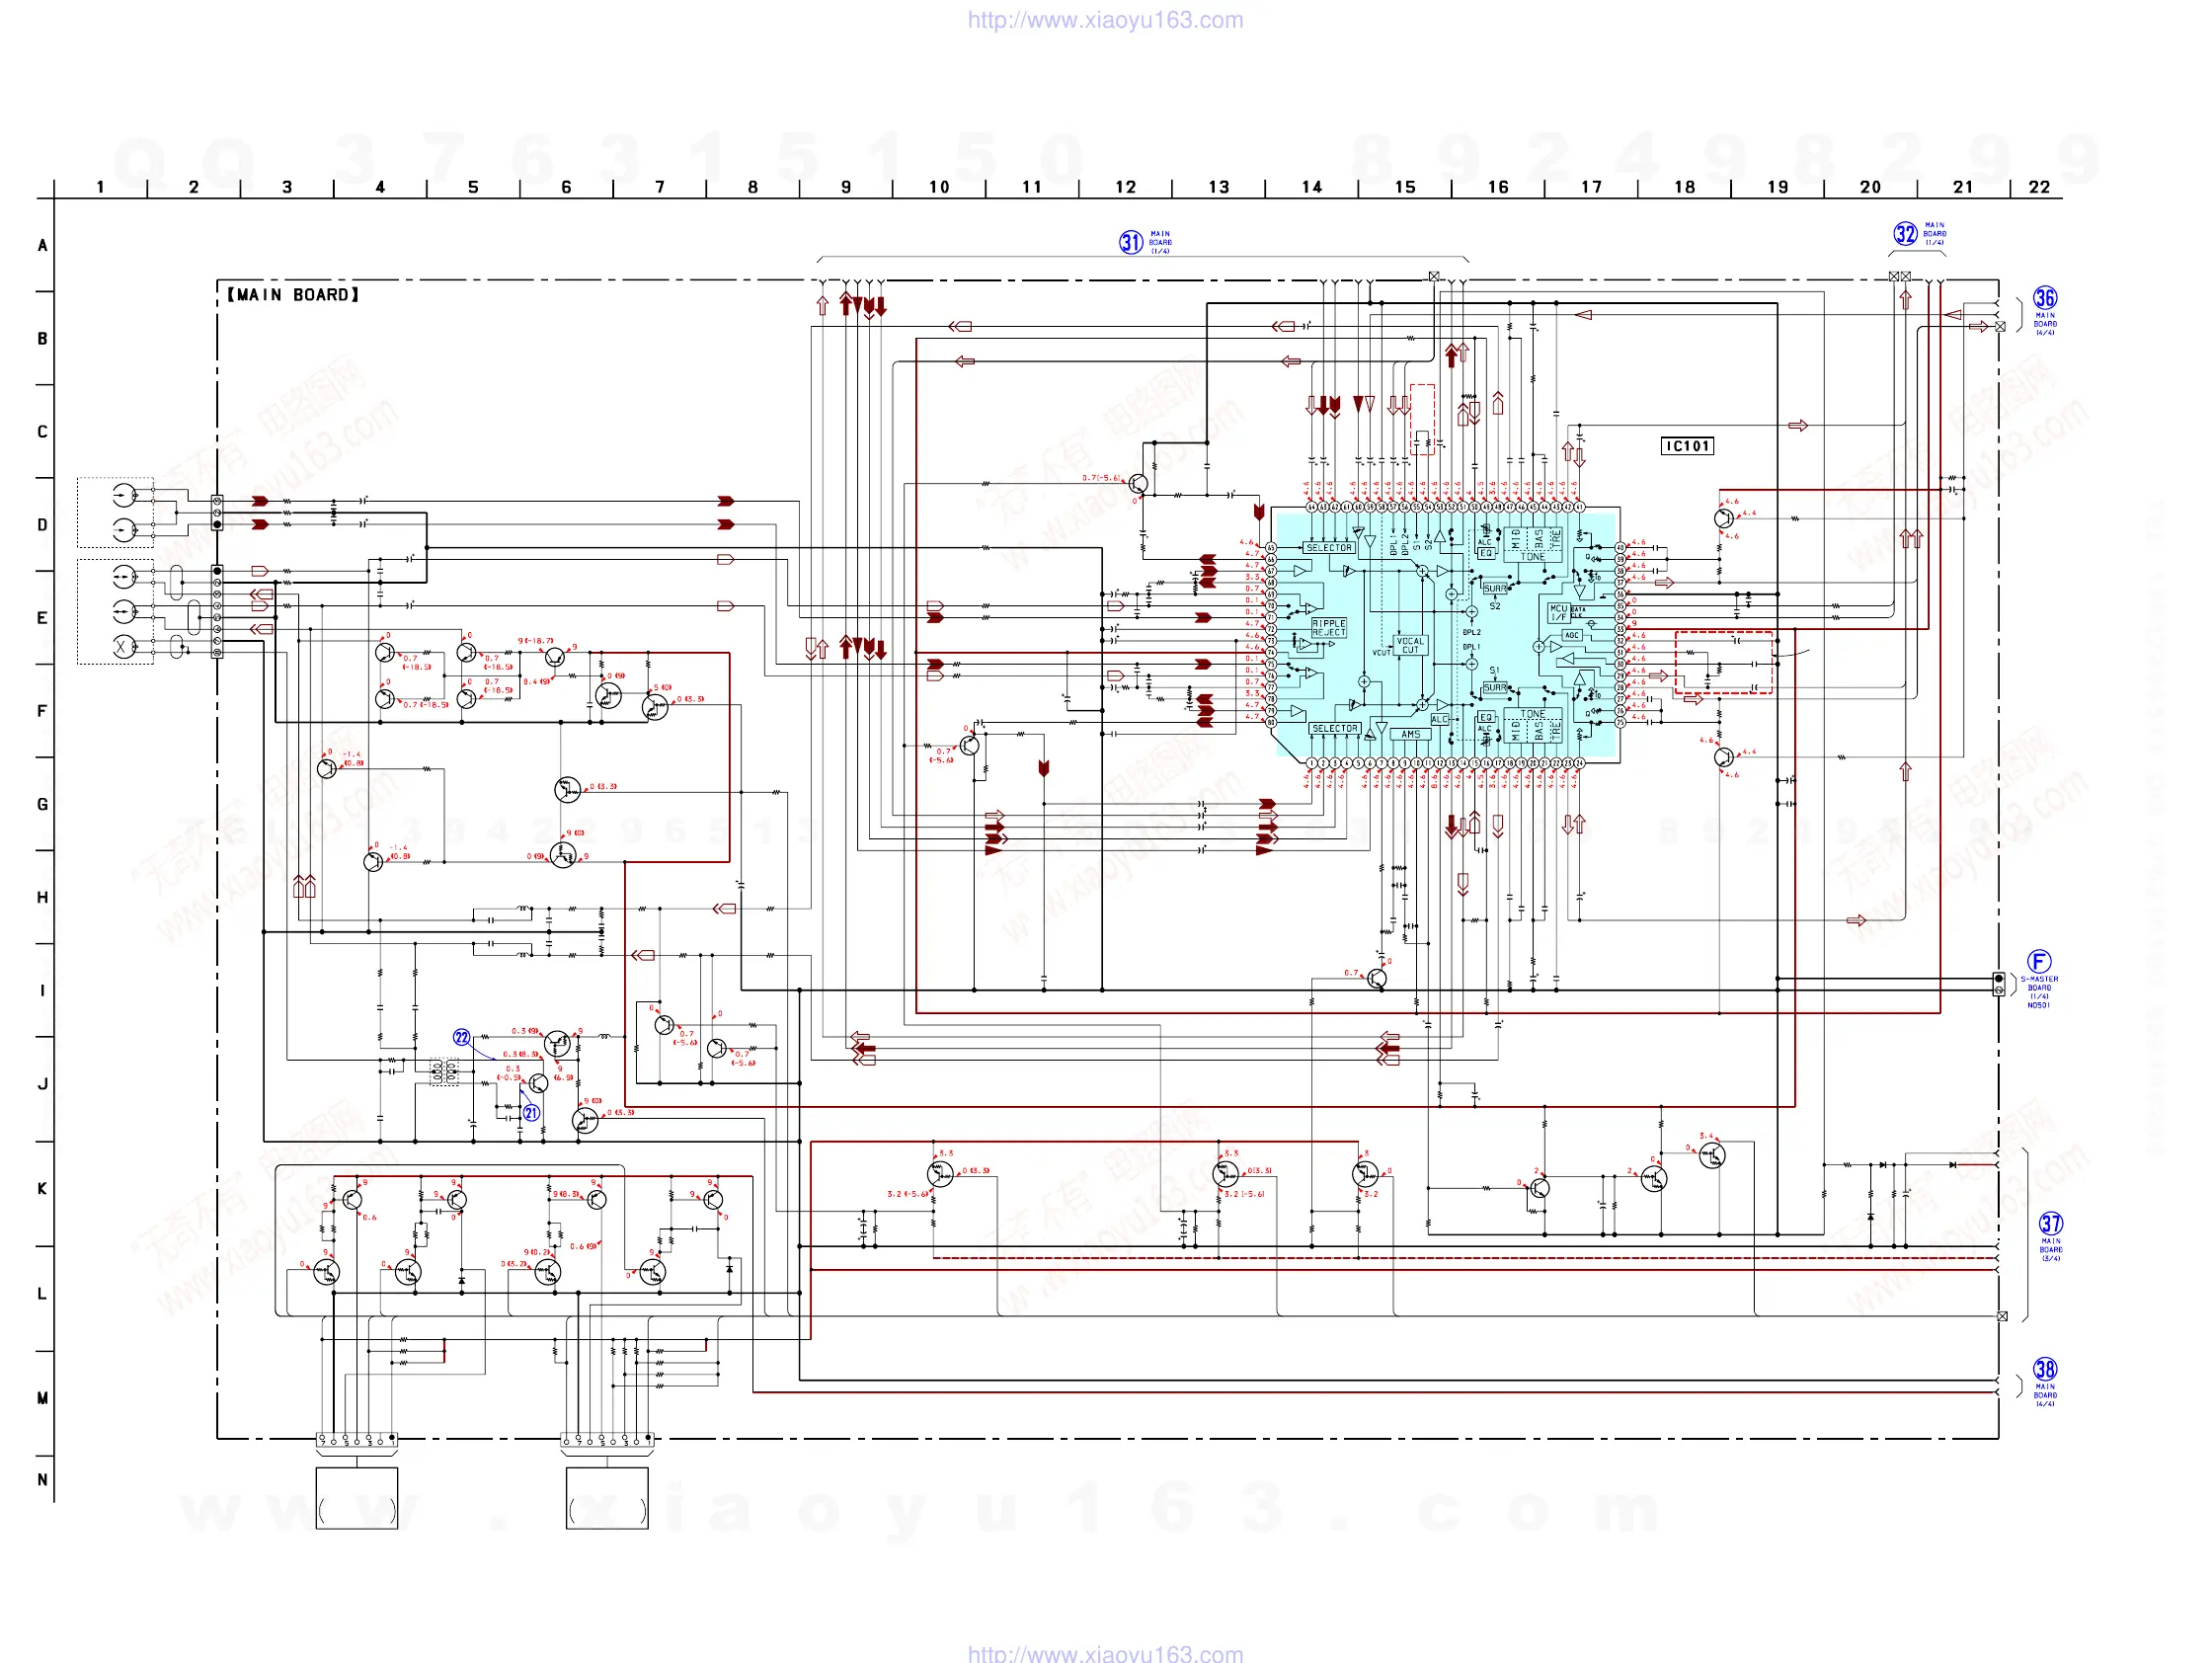Click the IC101 label box

point(1686,446)
